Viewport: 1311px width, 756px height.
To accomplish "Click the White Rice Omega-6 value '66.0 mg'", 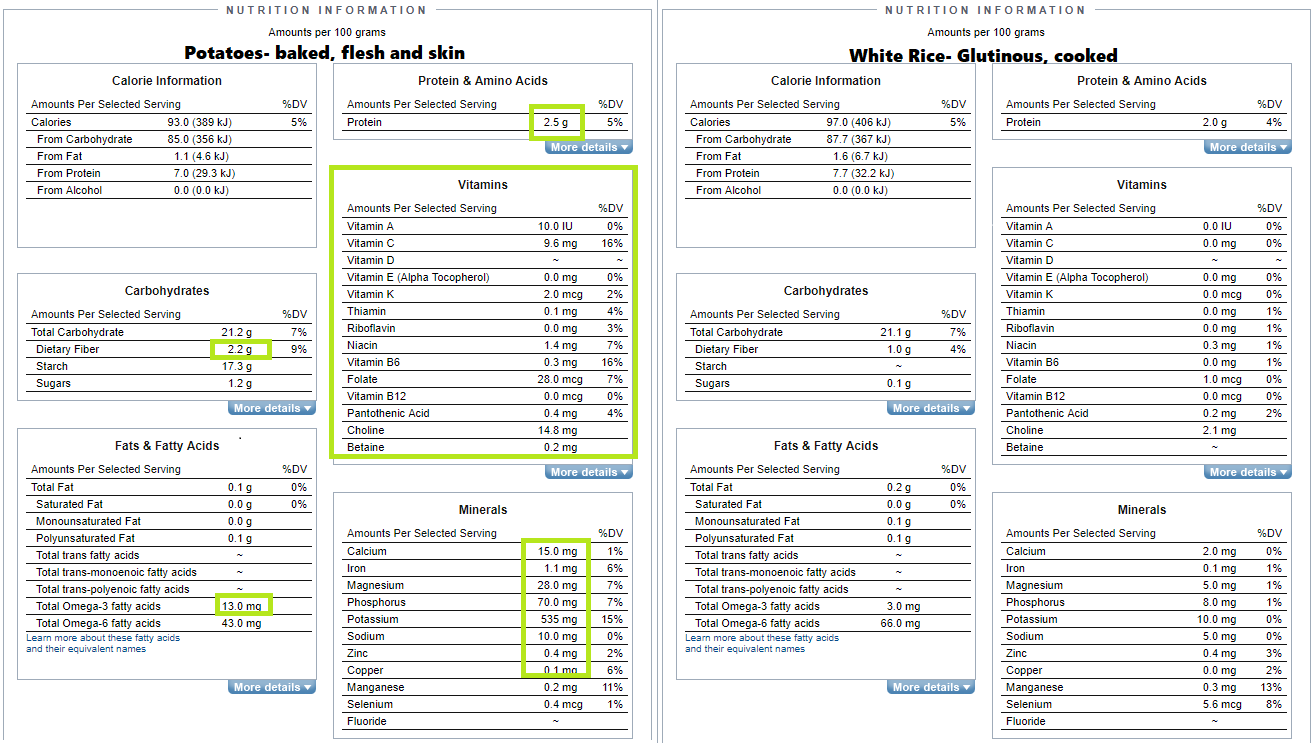I will pyautogui.click(x=900, y=623).
